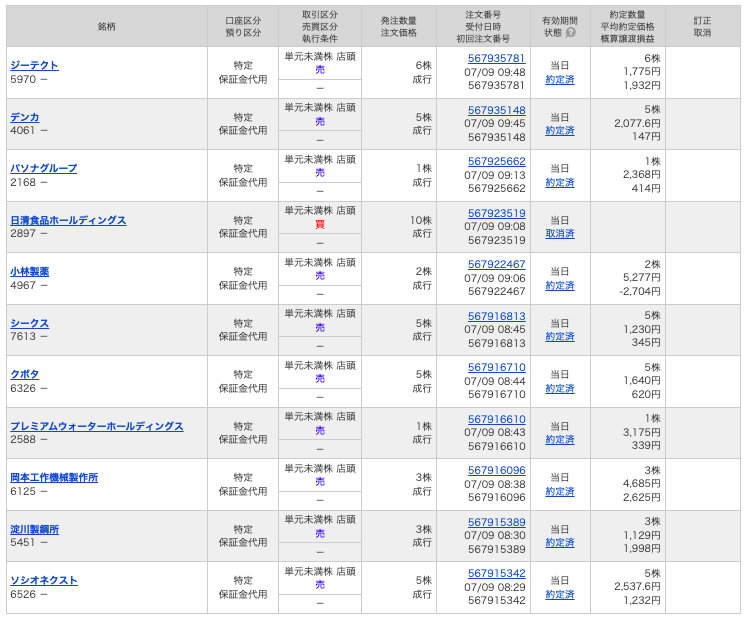Open order number 567915389
The image size is (747, 618).
click(496, 522)
